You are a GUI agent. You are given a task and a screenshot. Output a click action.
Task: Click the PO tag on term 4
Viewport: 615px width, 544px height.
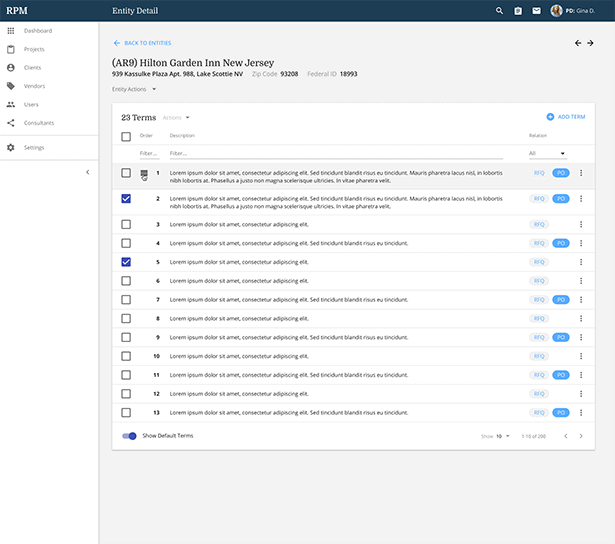tap(561, 243)
